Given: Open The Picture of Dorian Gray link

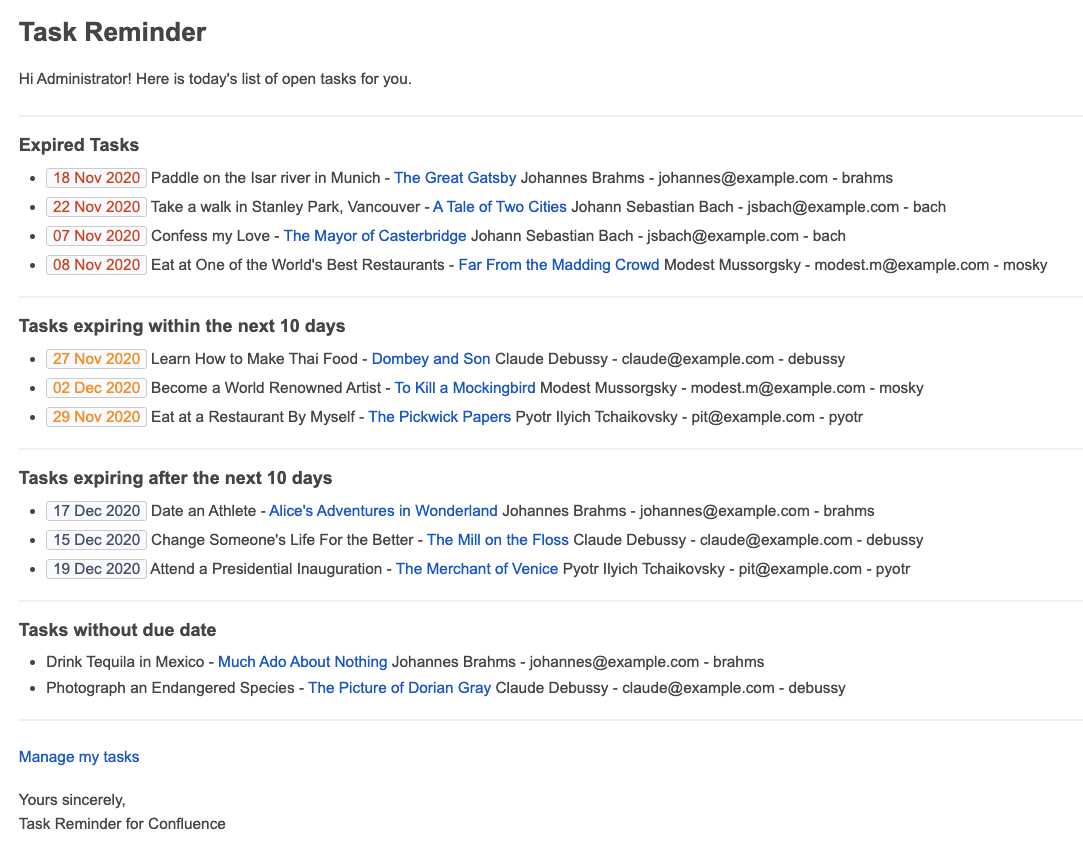Looking at the screenshot, I should (x=399, y=688).
